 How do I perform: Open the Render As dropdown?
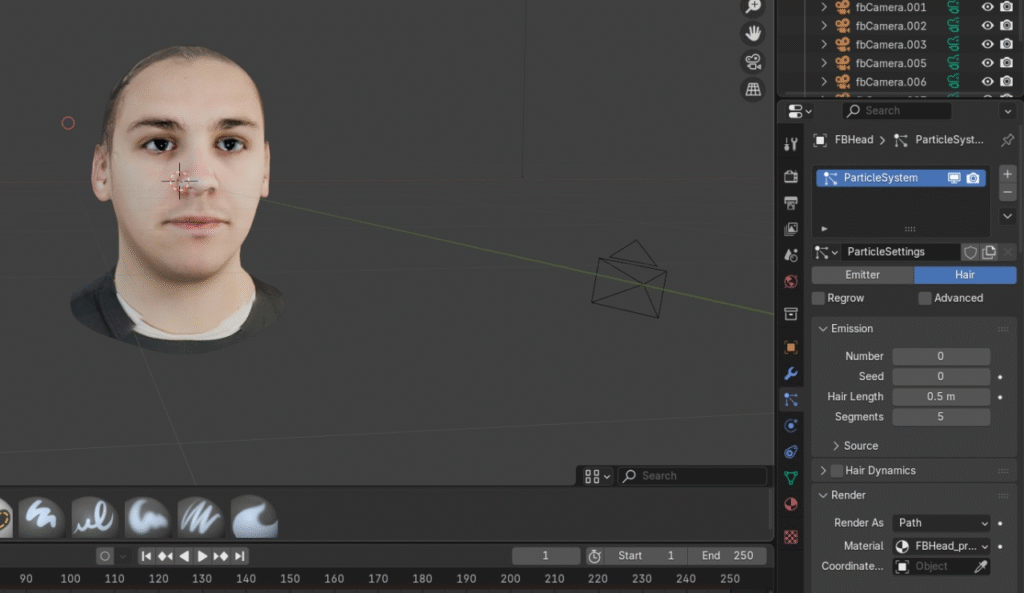pos(941,523)
